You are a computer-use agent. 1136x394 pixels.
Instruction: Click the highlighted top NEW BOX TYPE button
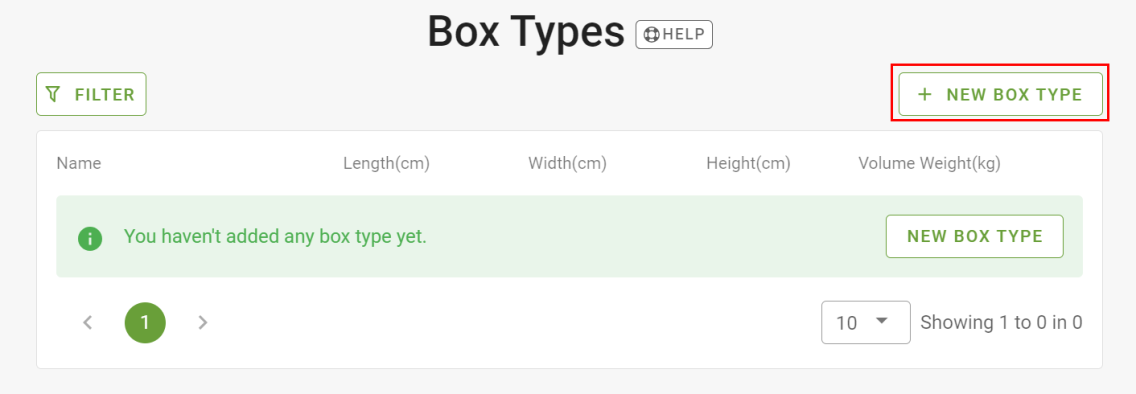(x=1001, y=94)
